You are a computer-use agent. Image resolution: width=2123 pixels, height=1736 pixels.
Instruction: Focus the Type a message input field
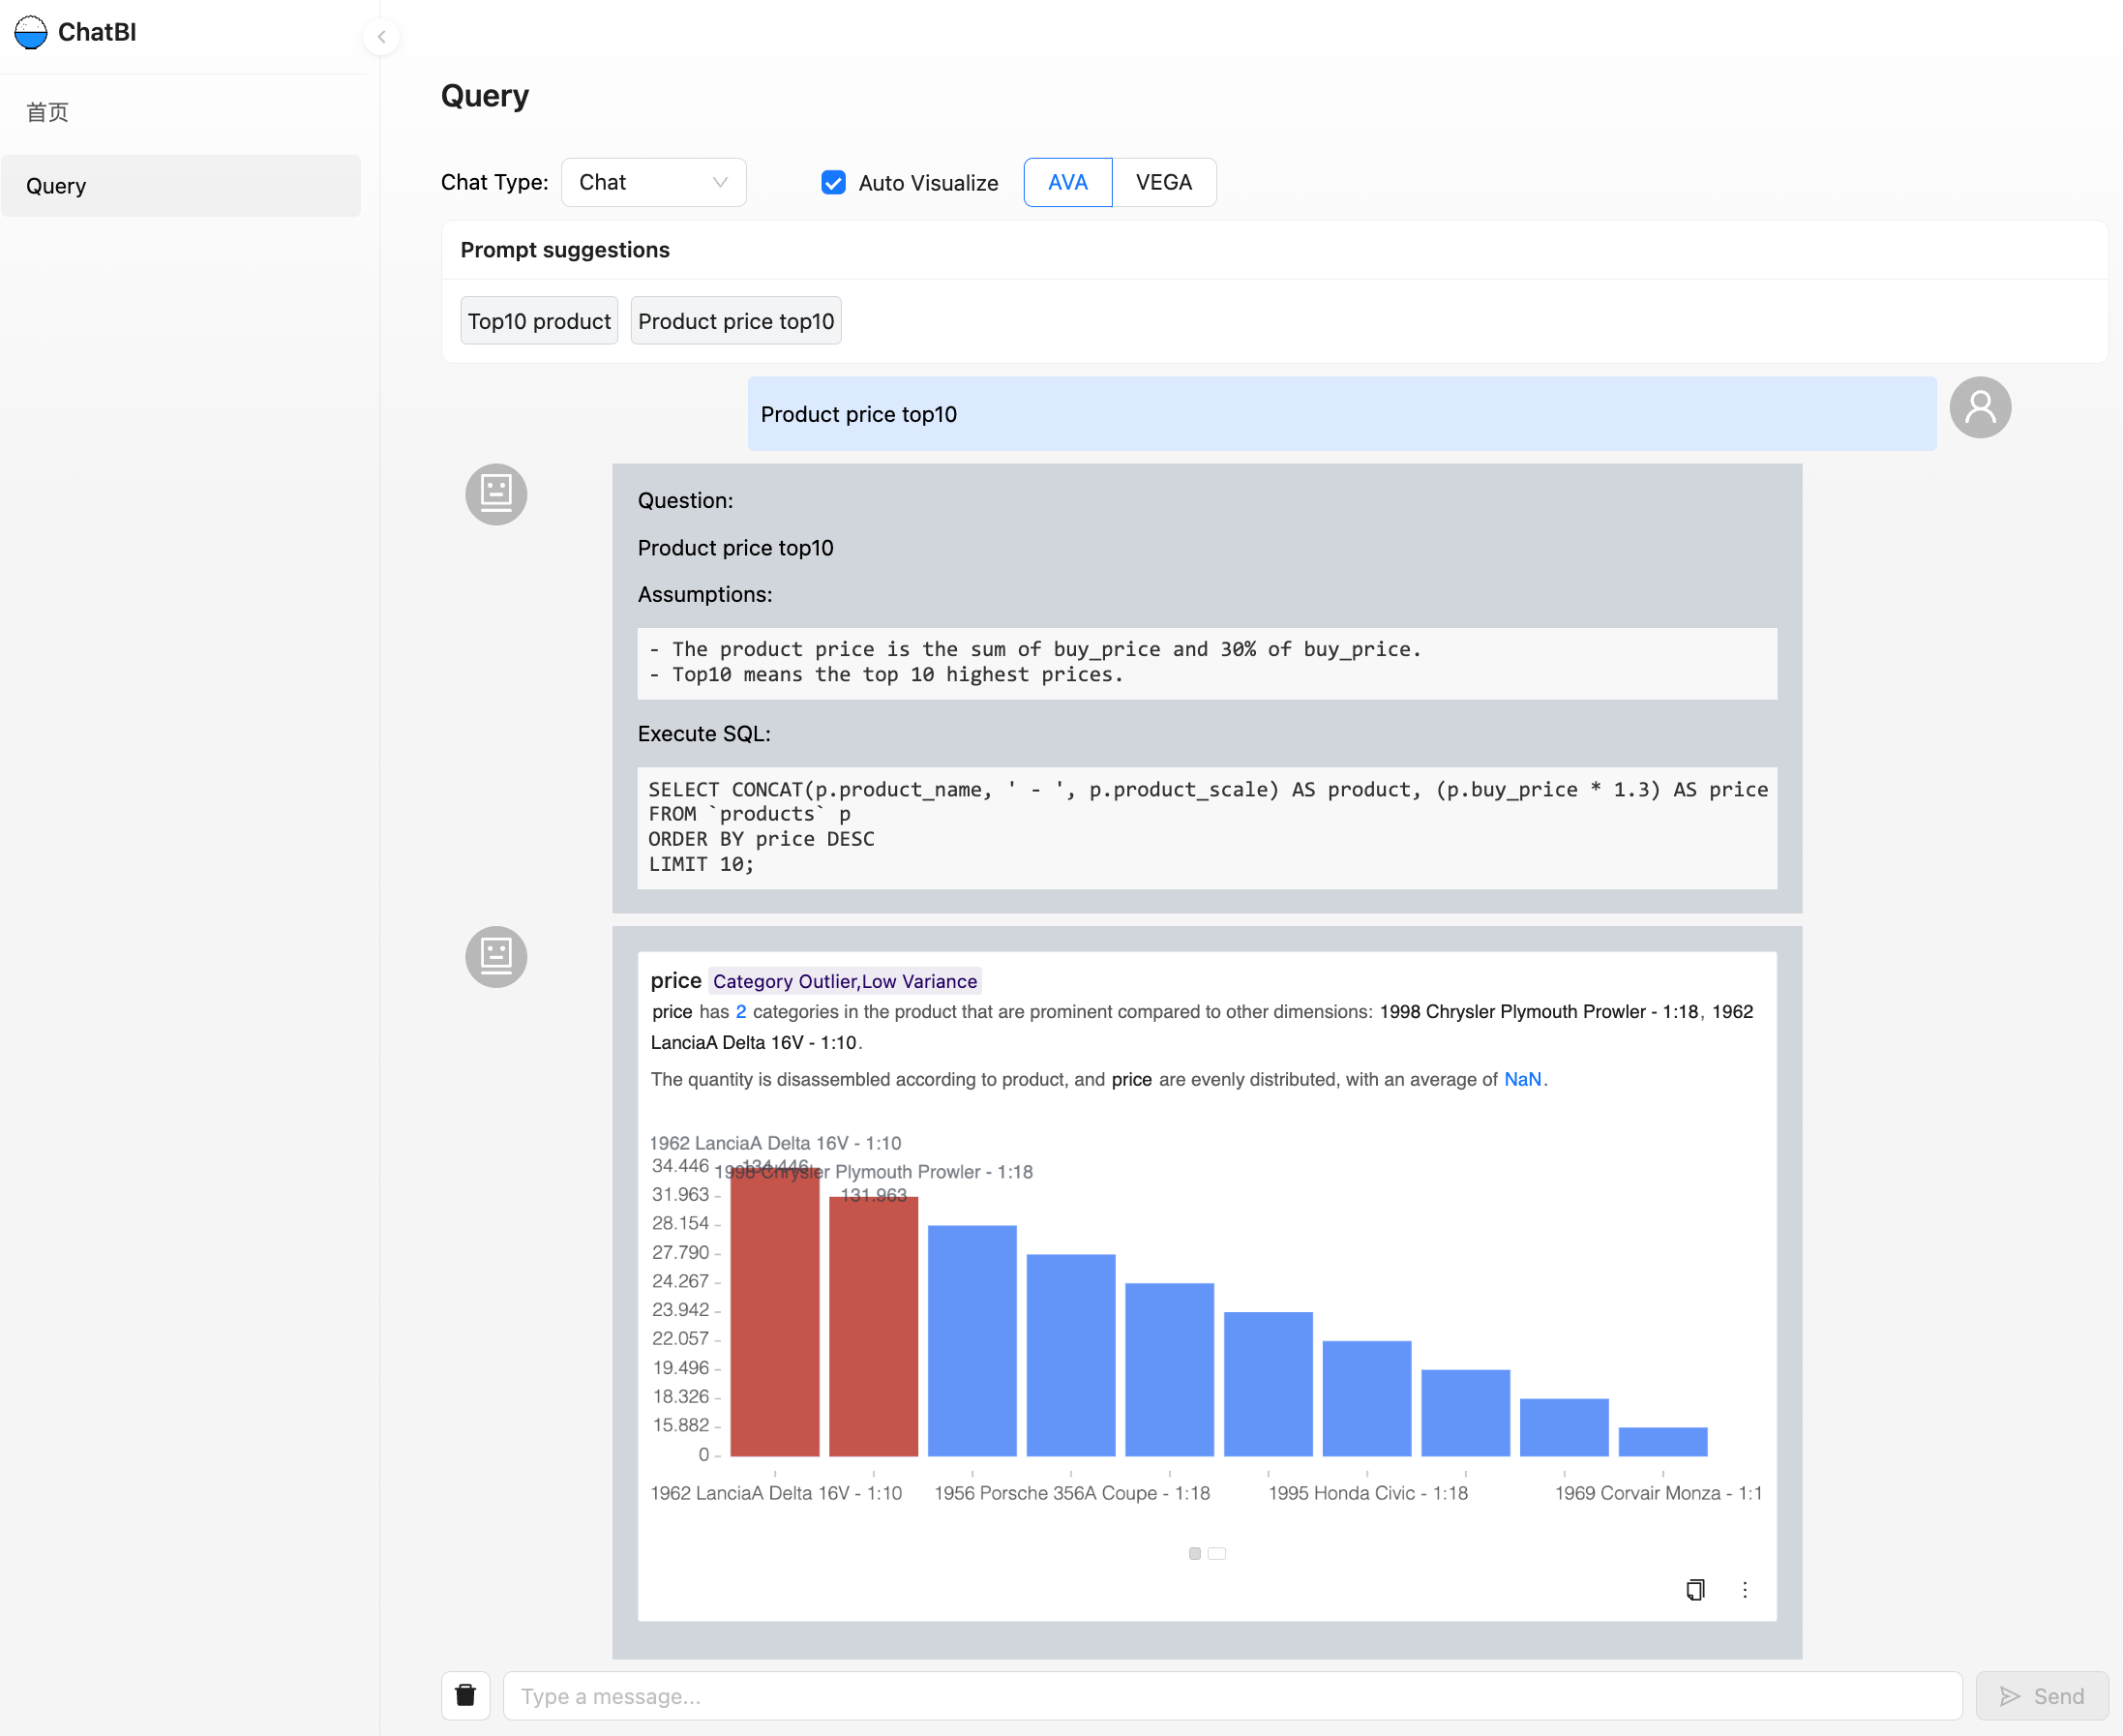pos(1231,1695)
